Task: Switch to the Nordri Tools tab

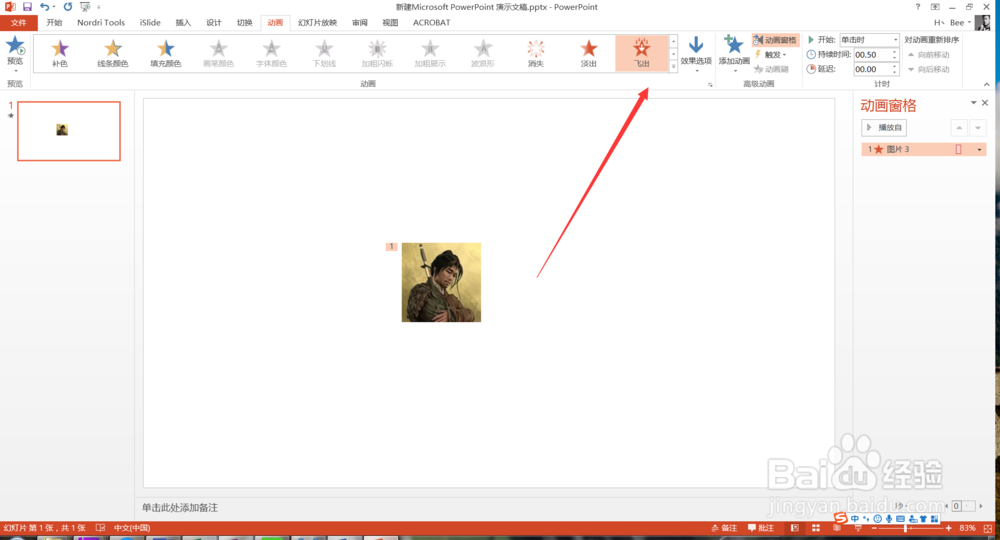Action: 101,22
